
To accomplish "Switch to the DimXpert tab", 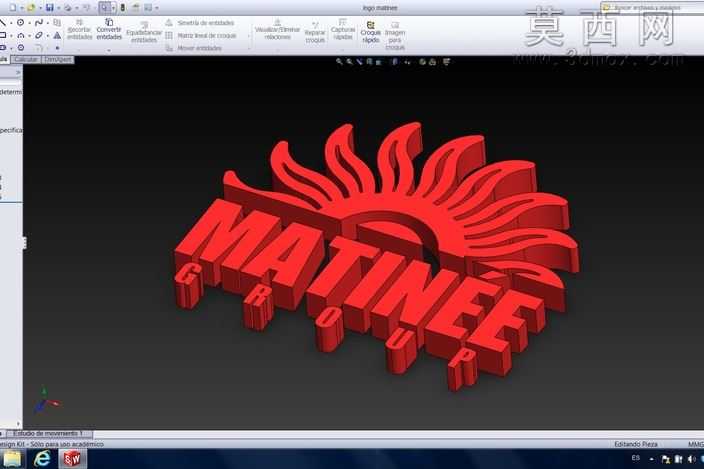I will click(58, 59).
